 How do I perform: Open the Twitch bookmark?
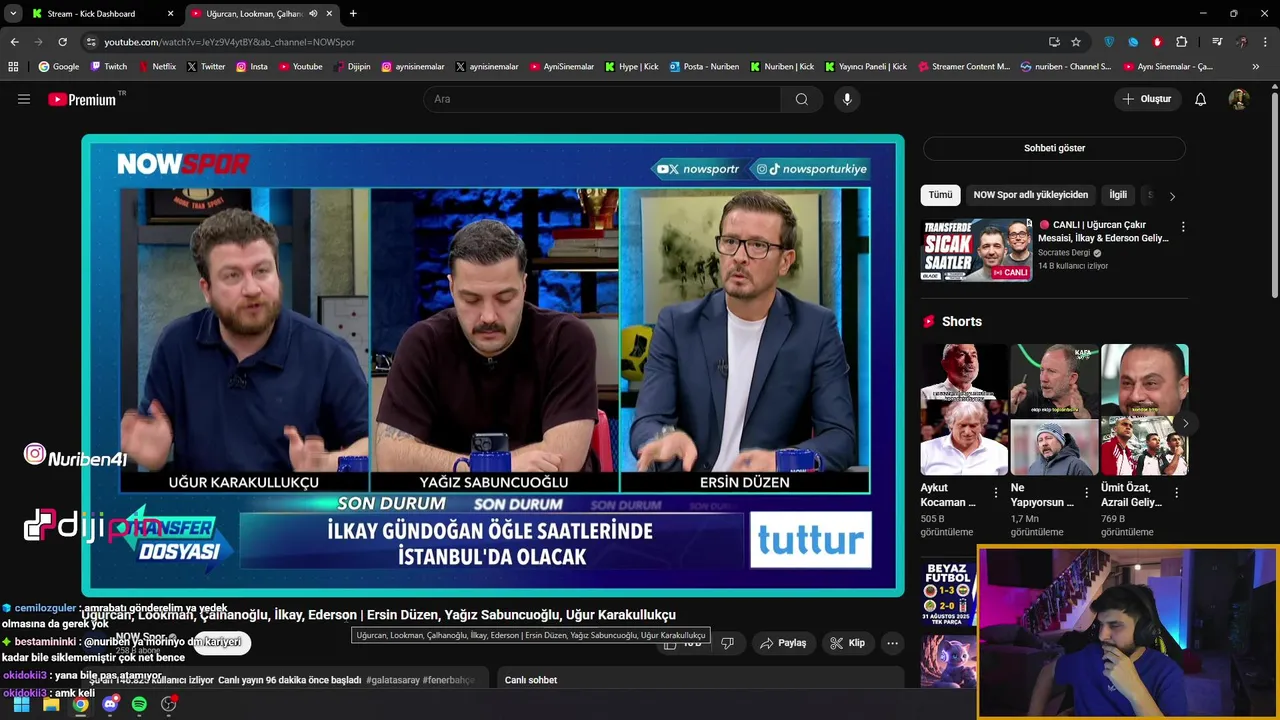109,67
